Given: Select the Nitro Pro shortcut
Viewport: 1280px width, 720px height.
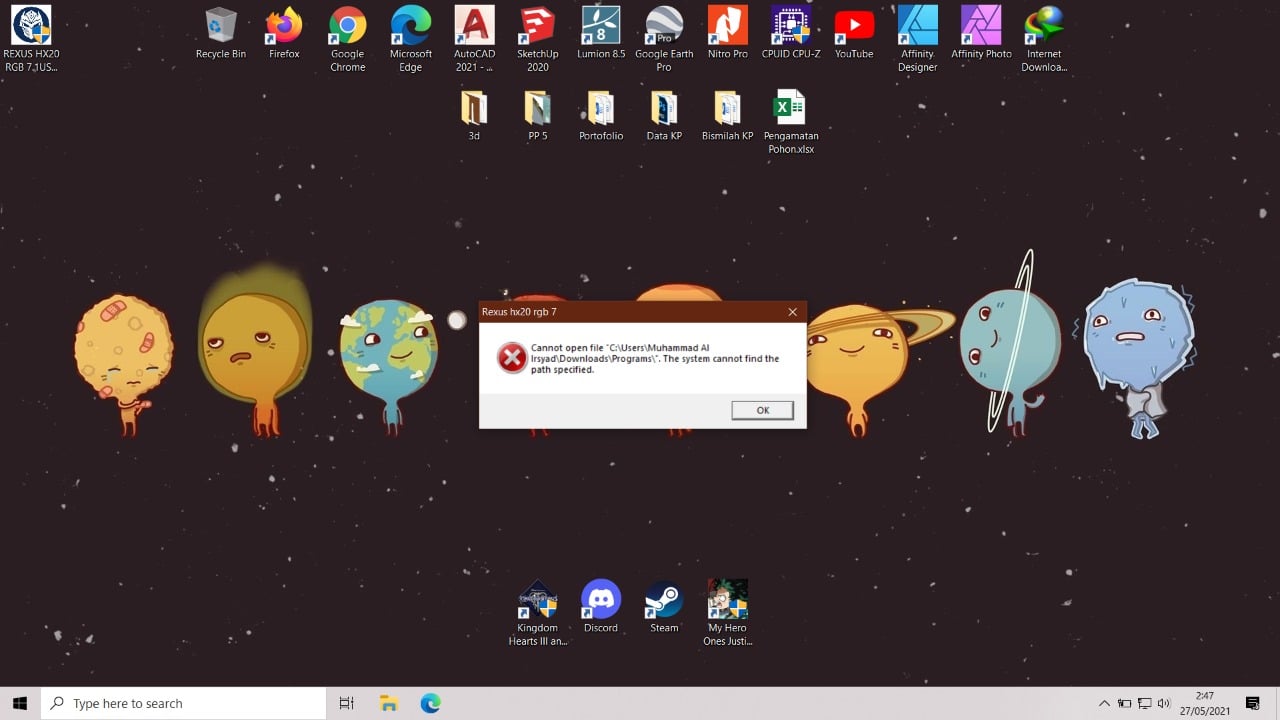Looking at the screenshot, I should tap(727, 33).
